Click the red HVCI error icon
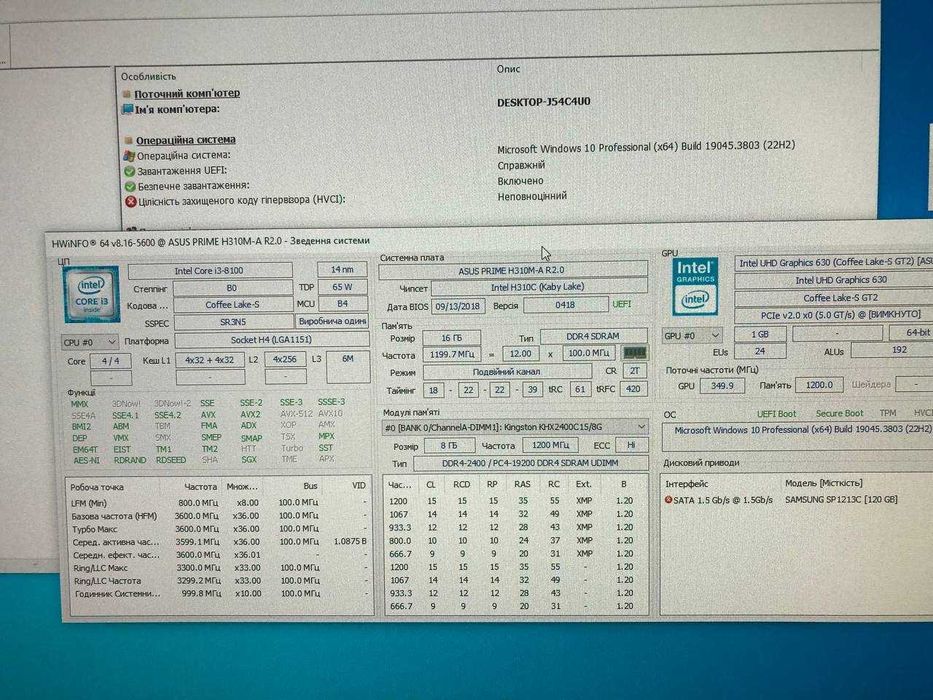The height and width of the screenshot is (700, 933). coord(130,201)
